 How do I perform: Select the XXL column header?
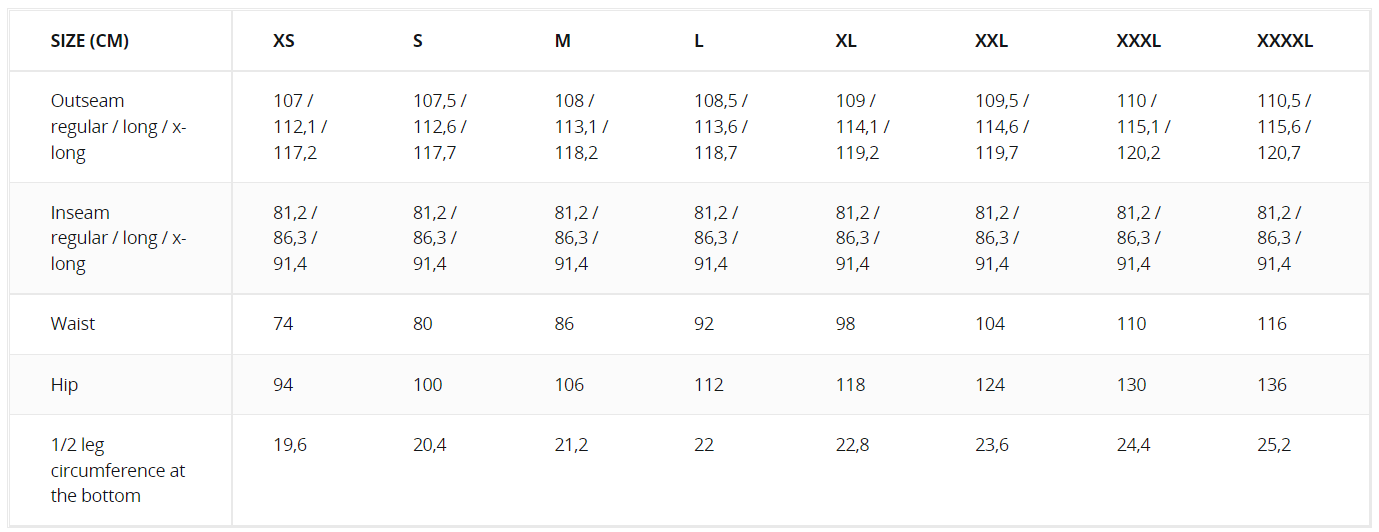pyautogui.click(x=991, y=41)
